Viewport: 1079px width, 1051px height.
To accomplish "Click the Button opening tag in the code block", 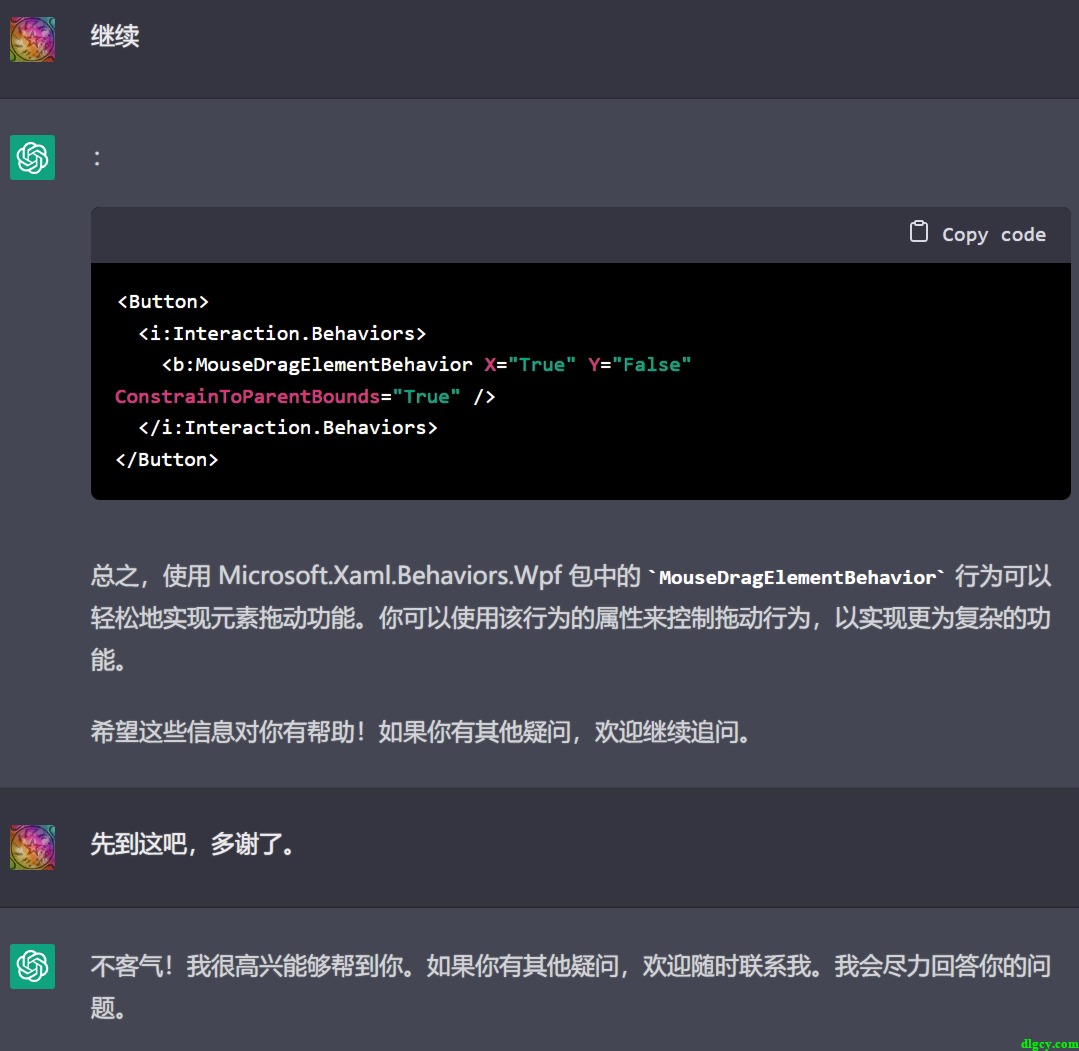I will [x=163, y=301].
